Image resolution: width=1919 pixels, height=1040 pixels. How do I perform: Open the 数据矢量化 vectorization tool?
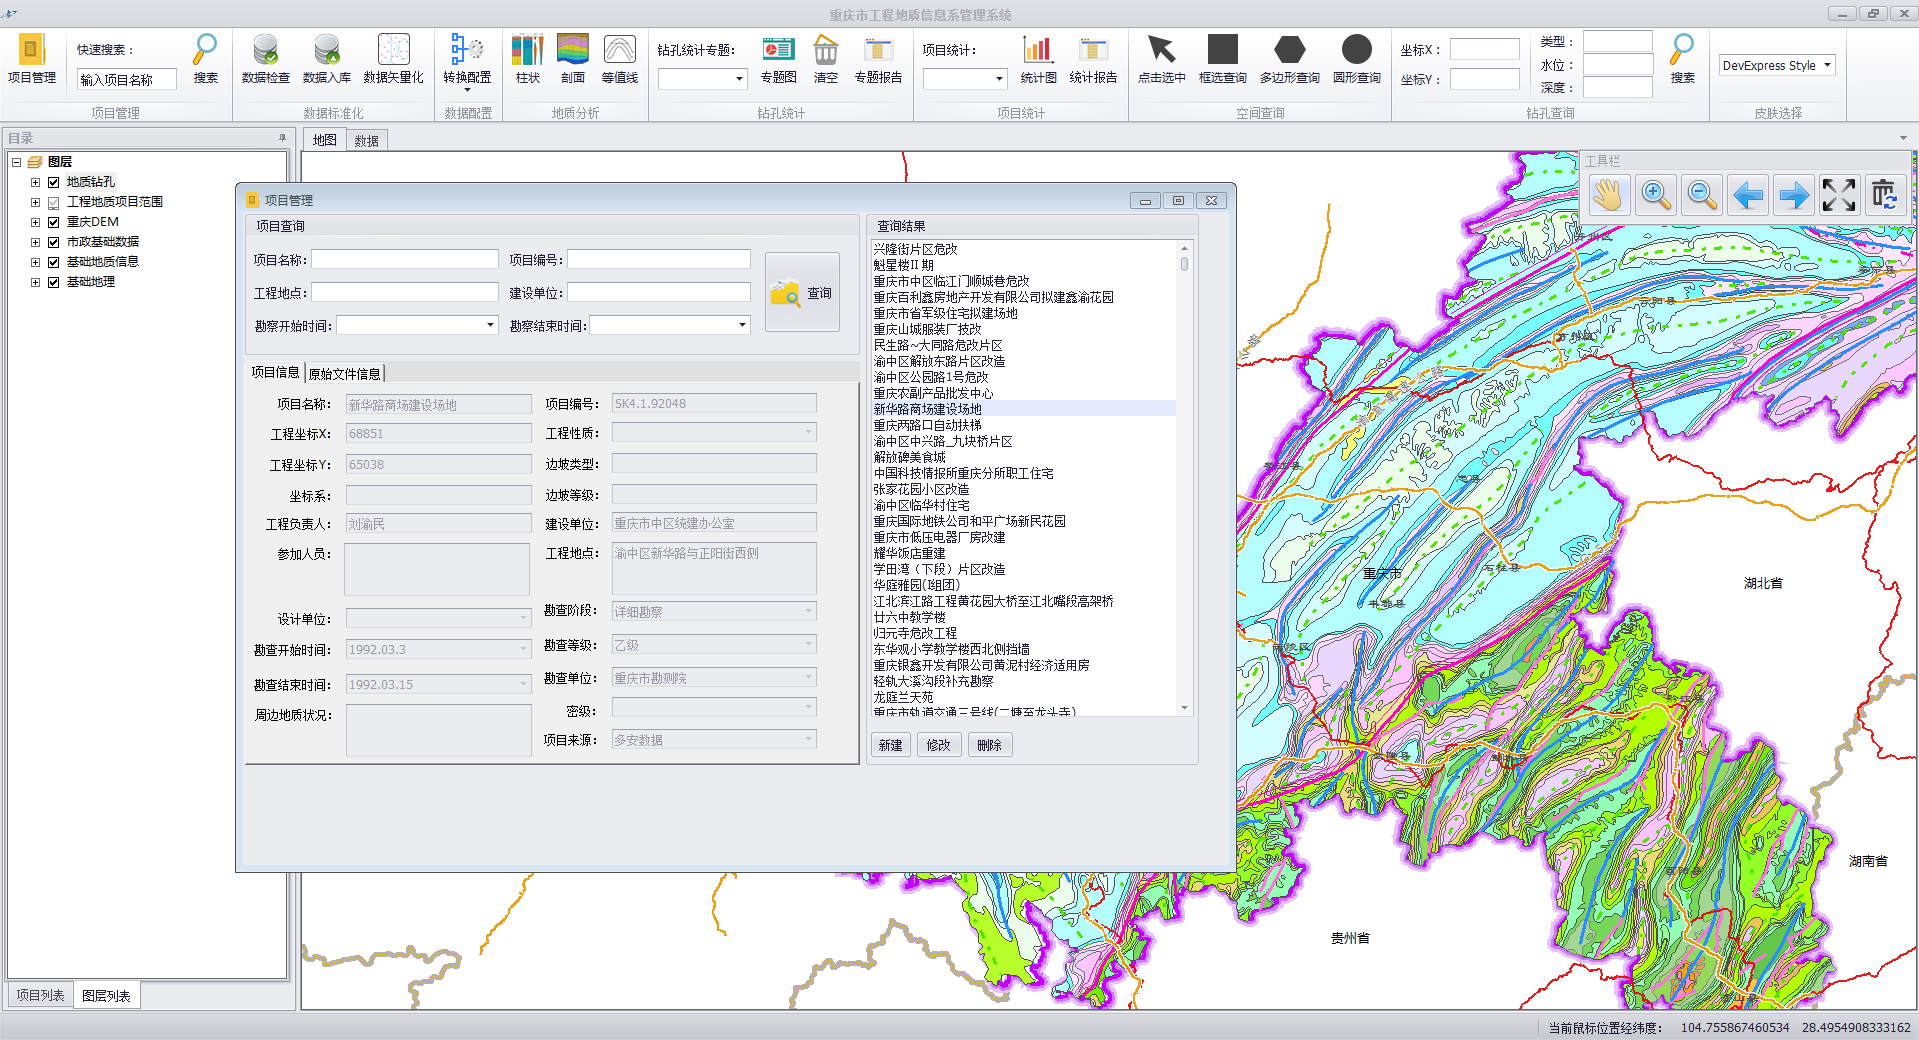click(393, 51)
